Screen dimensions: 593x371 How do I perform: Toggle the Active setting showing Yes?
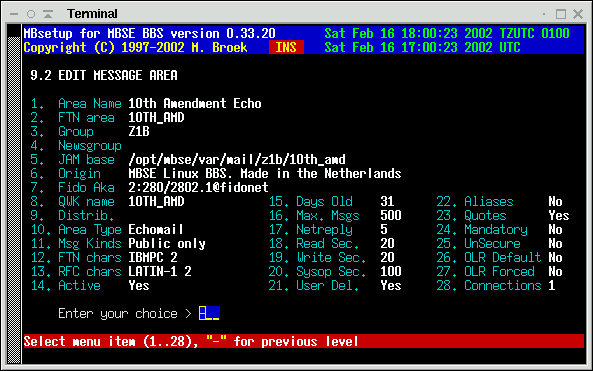[139, 285]
